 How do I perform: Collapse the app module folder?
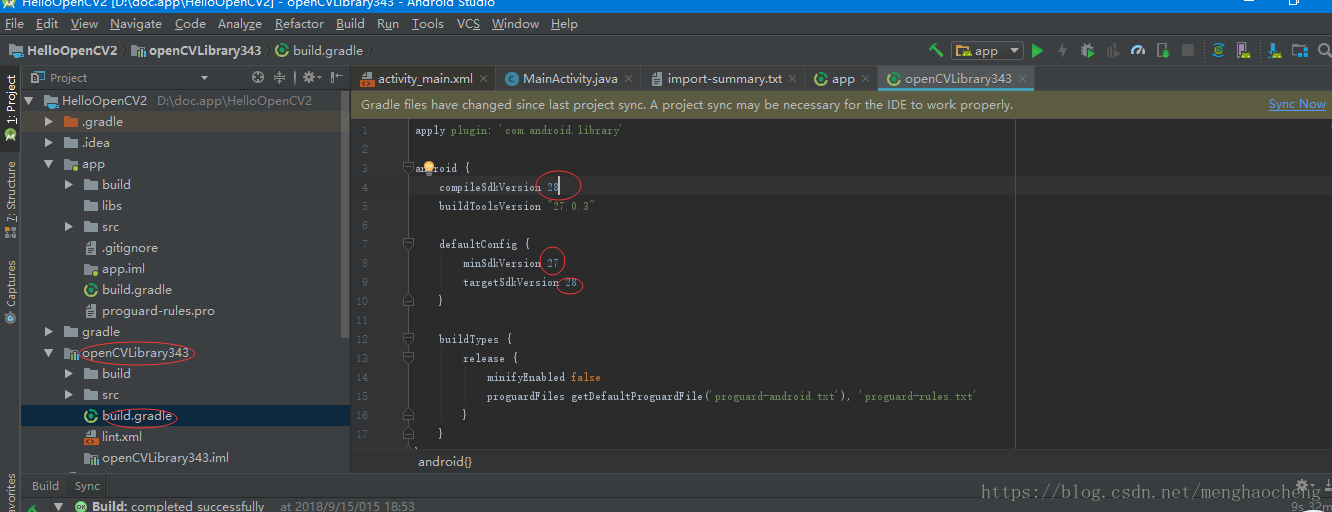tap(48, 164)
